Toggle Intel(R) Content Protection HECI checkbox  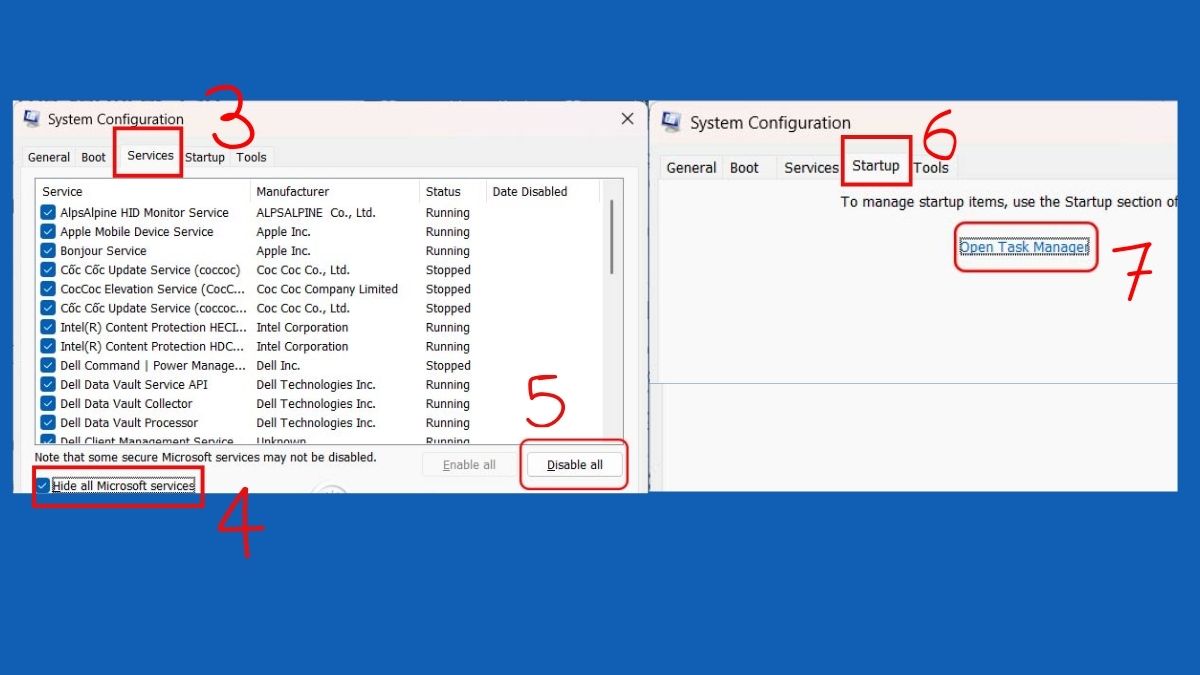pos(47,327)
